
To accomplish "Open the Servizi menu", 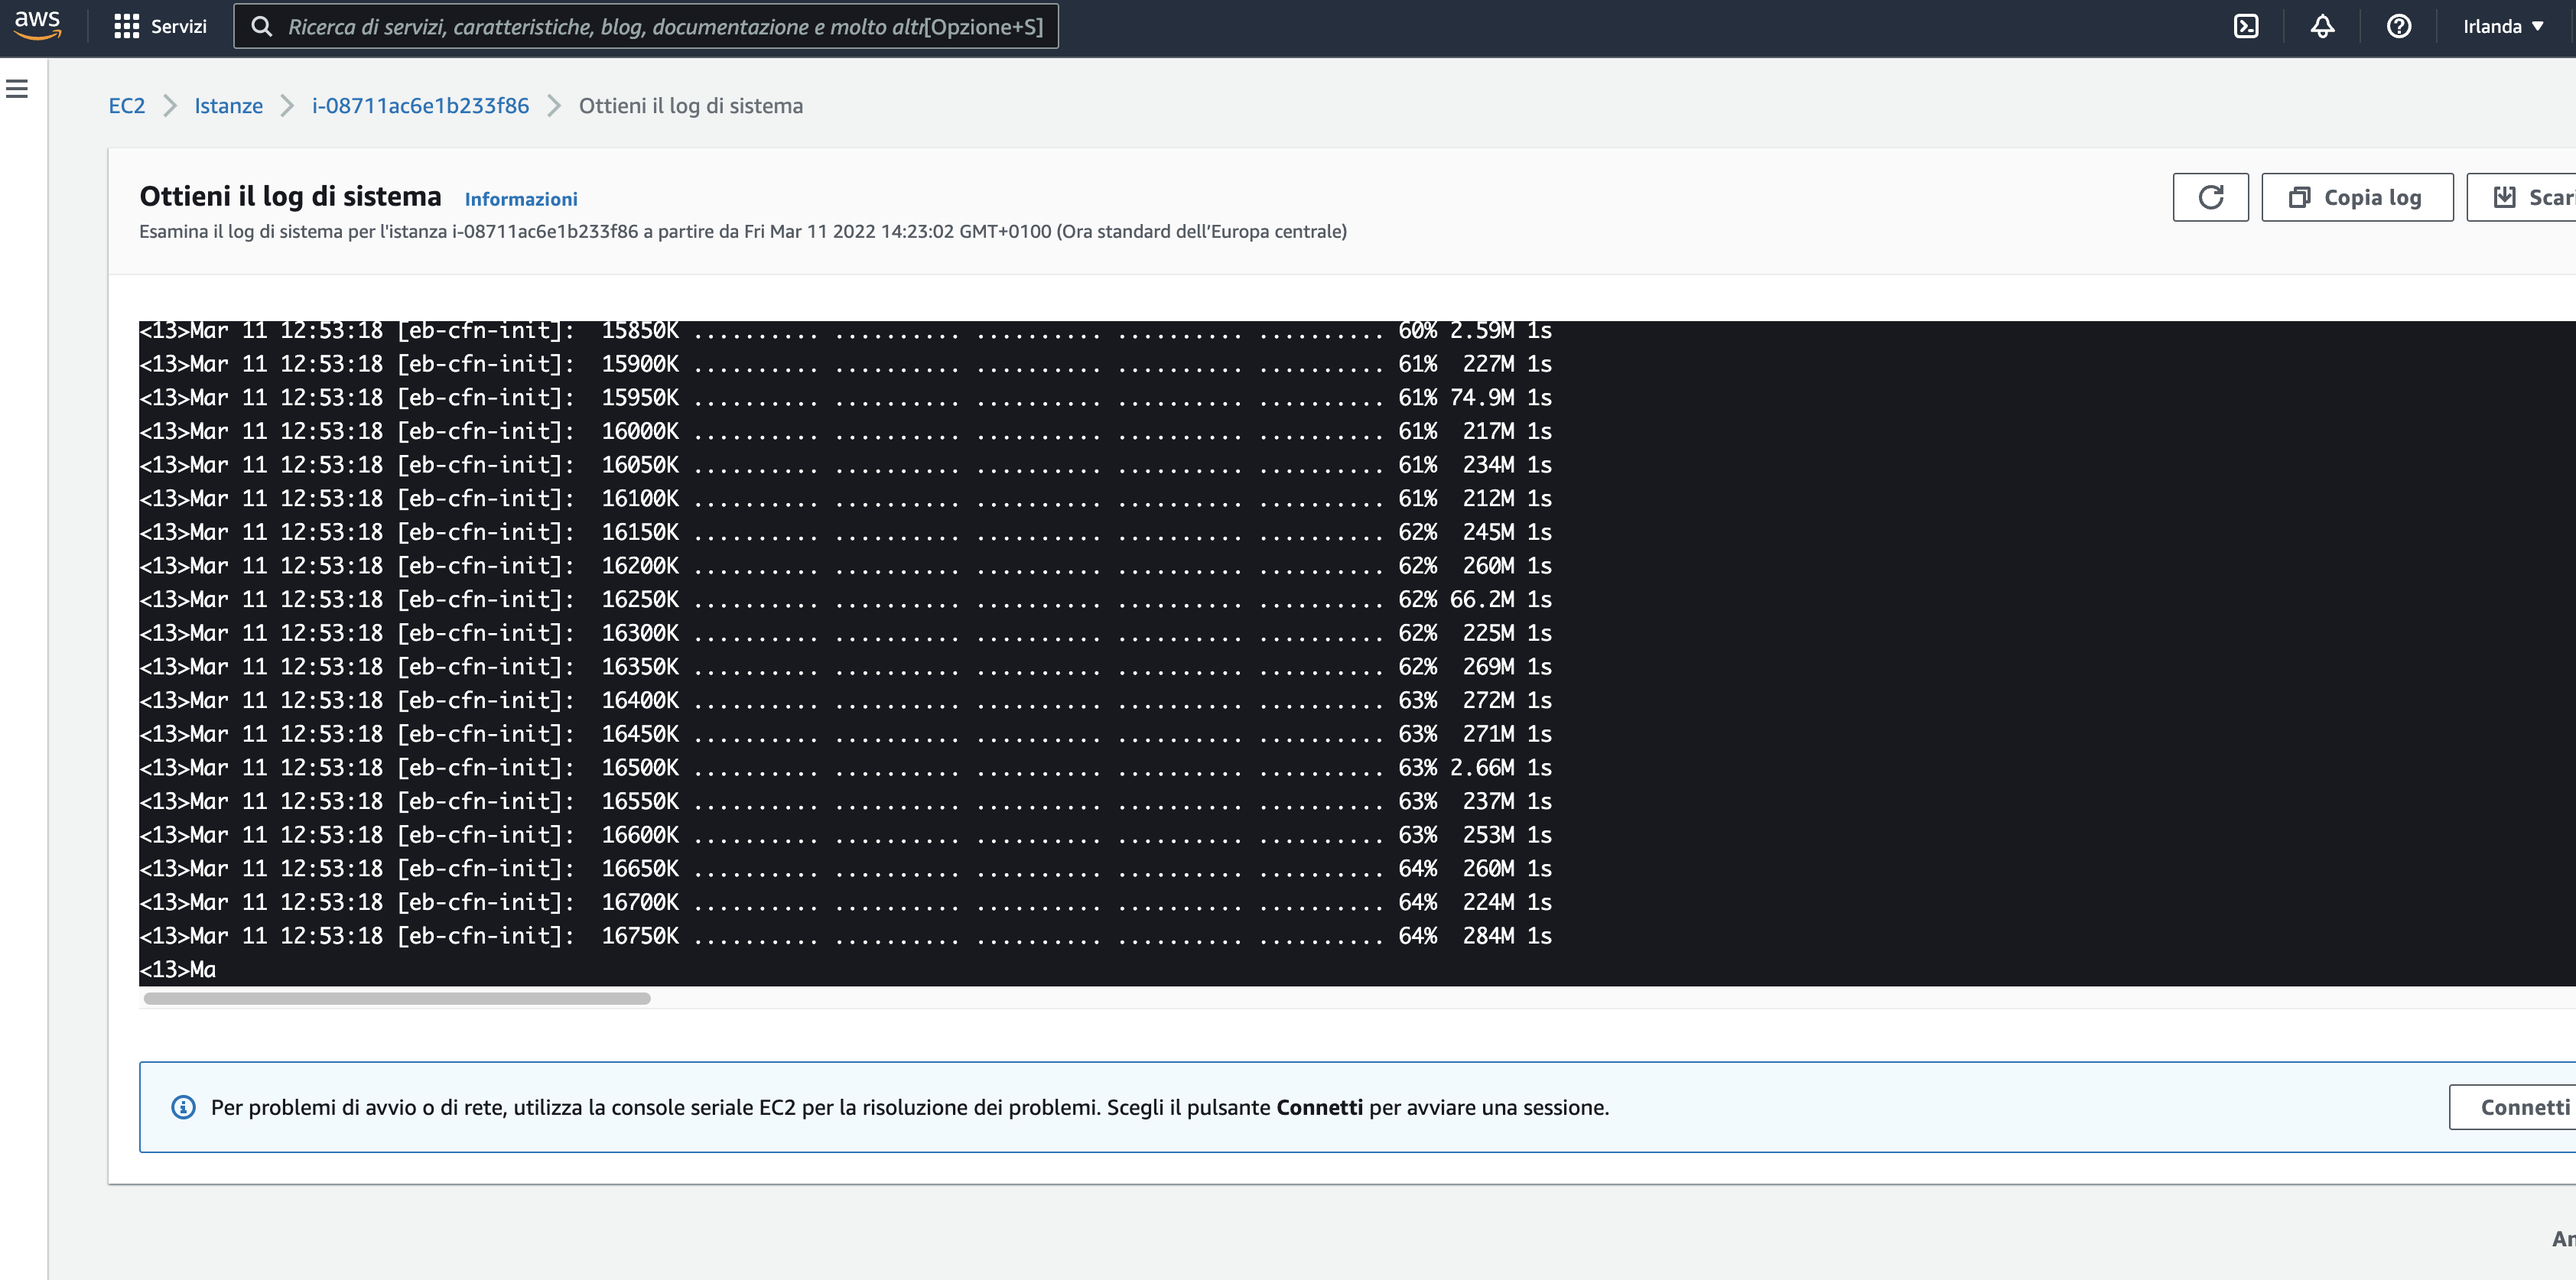I will [x=160, y=26].
